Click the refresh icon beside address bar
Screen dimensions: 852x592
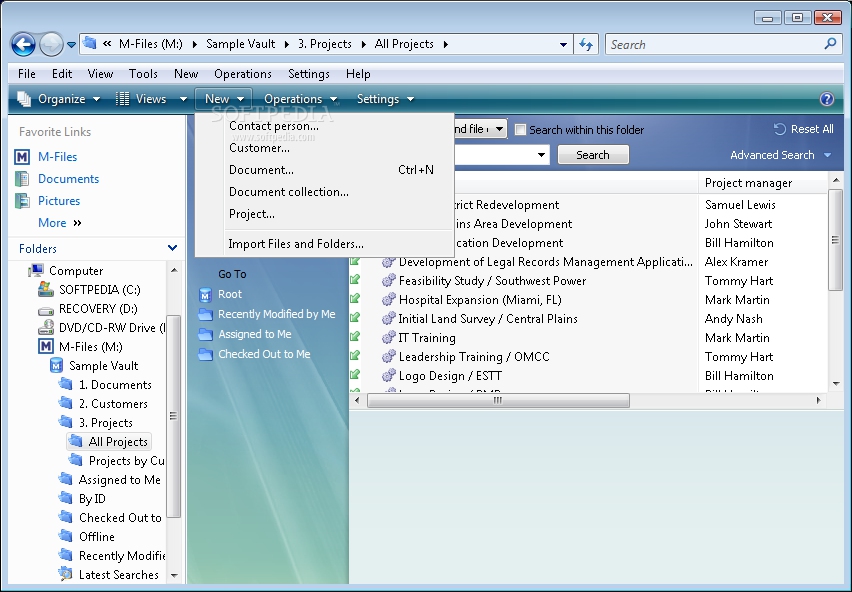586,45
